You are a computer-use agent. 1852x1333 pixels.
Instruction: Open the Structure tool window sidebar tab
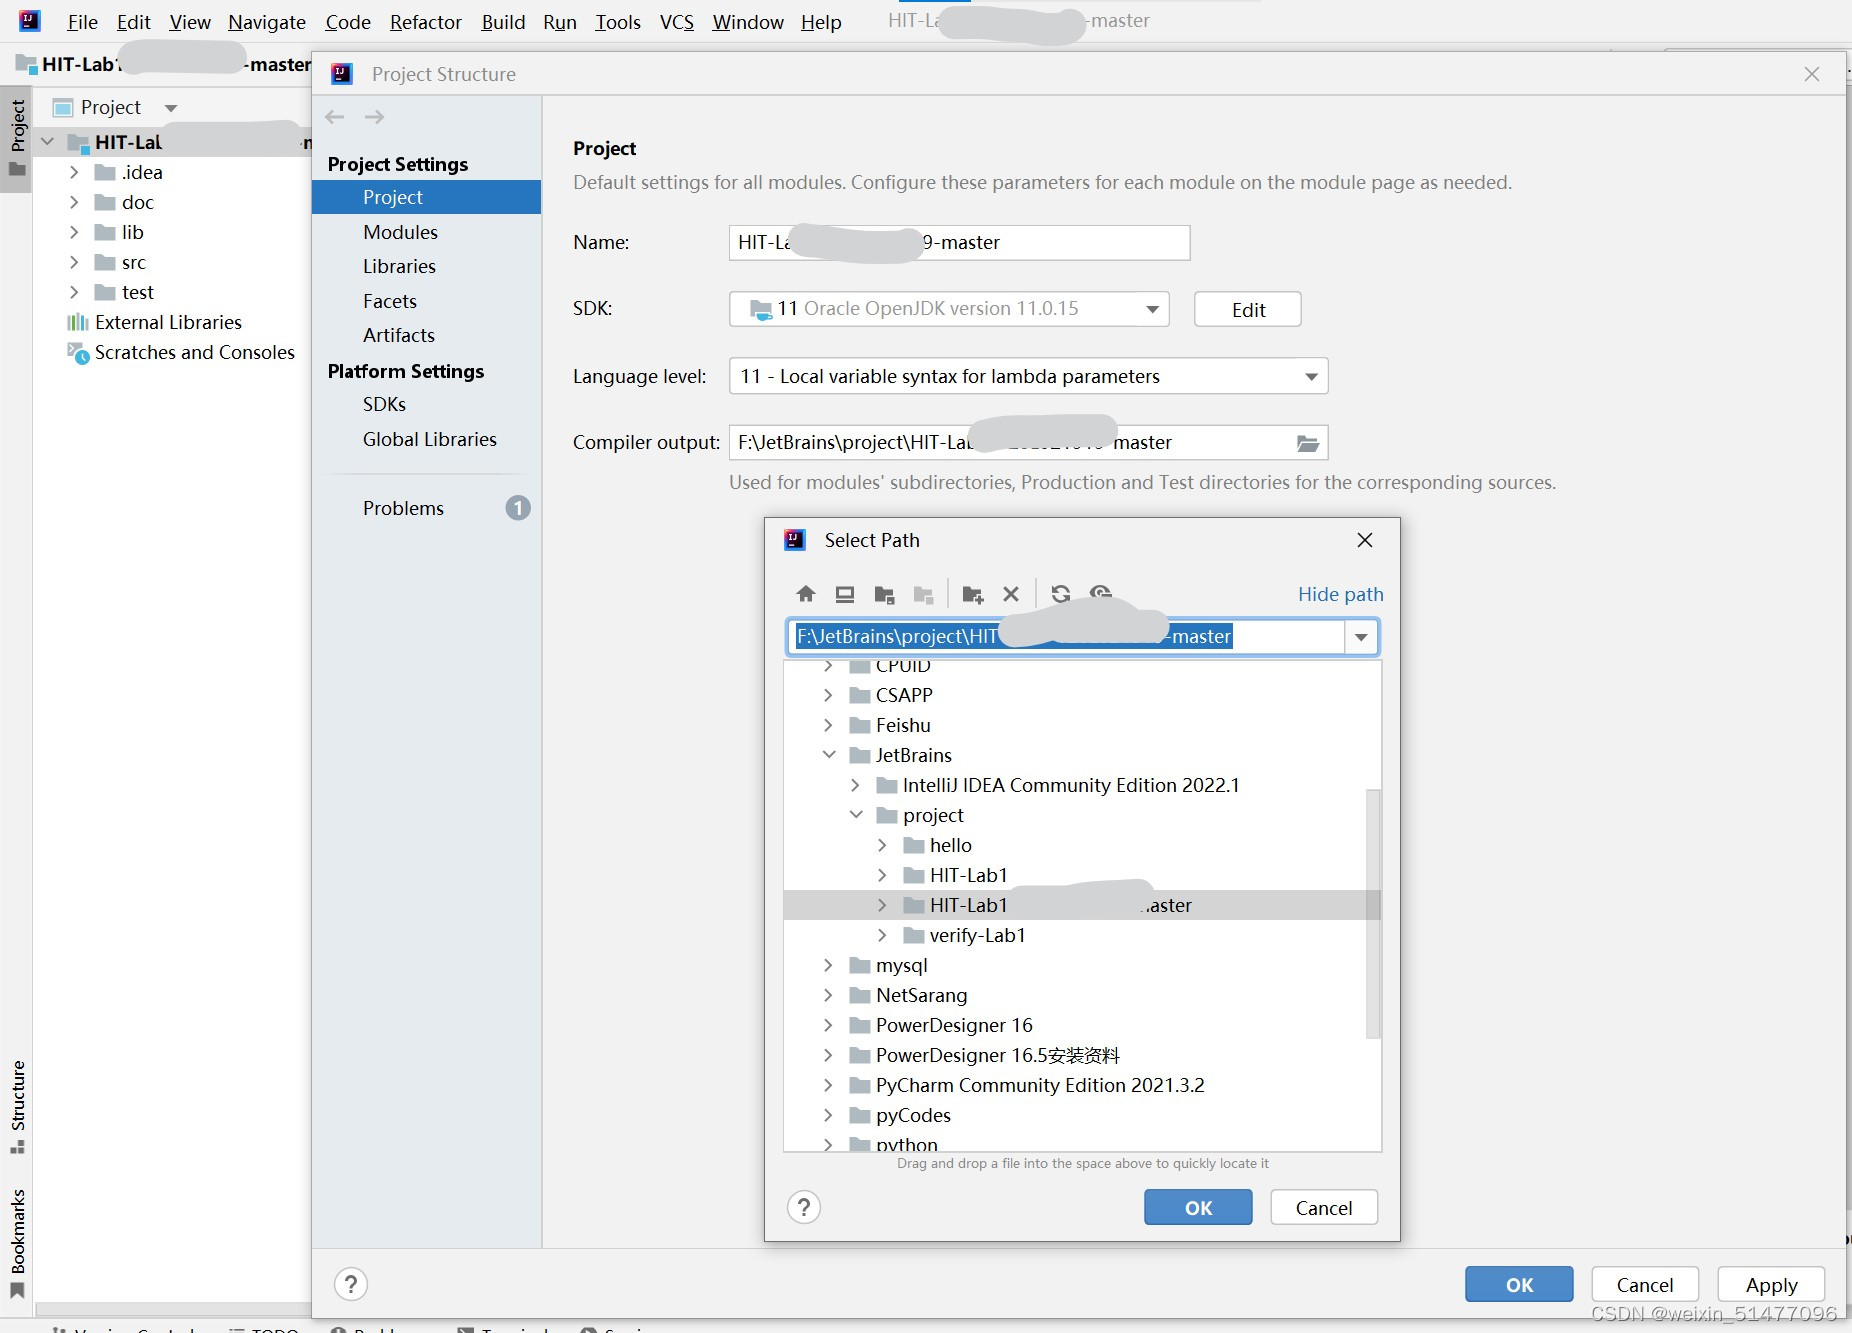pos(17,1105)
